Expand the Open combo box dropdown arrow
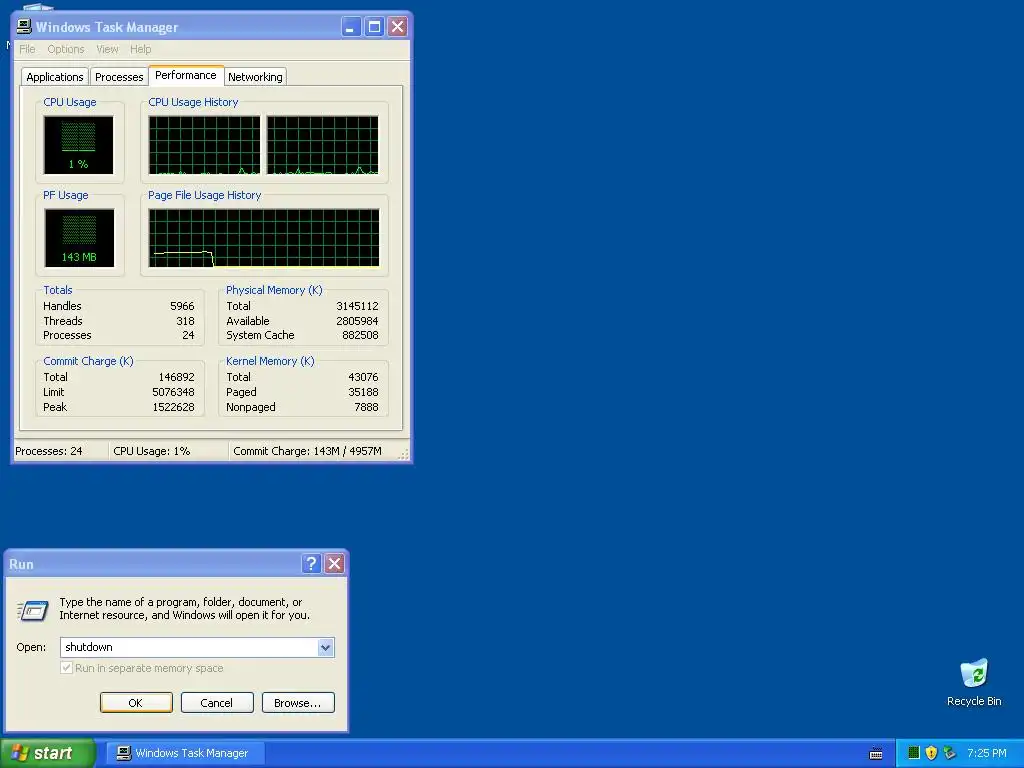Image resolution: width=1024 pixels, height=768 pixels. point(325,647)
